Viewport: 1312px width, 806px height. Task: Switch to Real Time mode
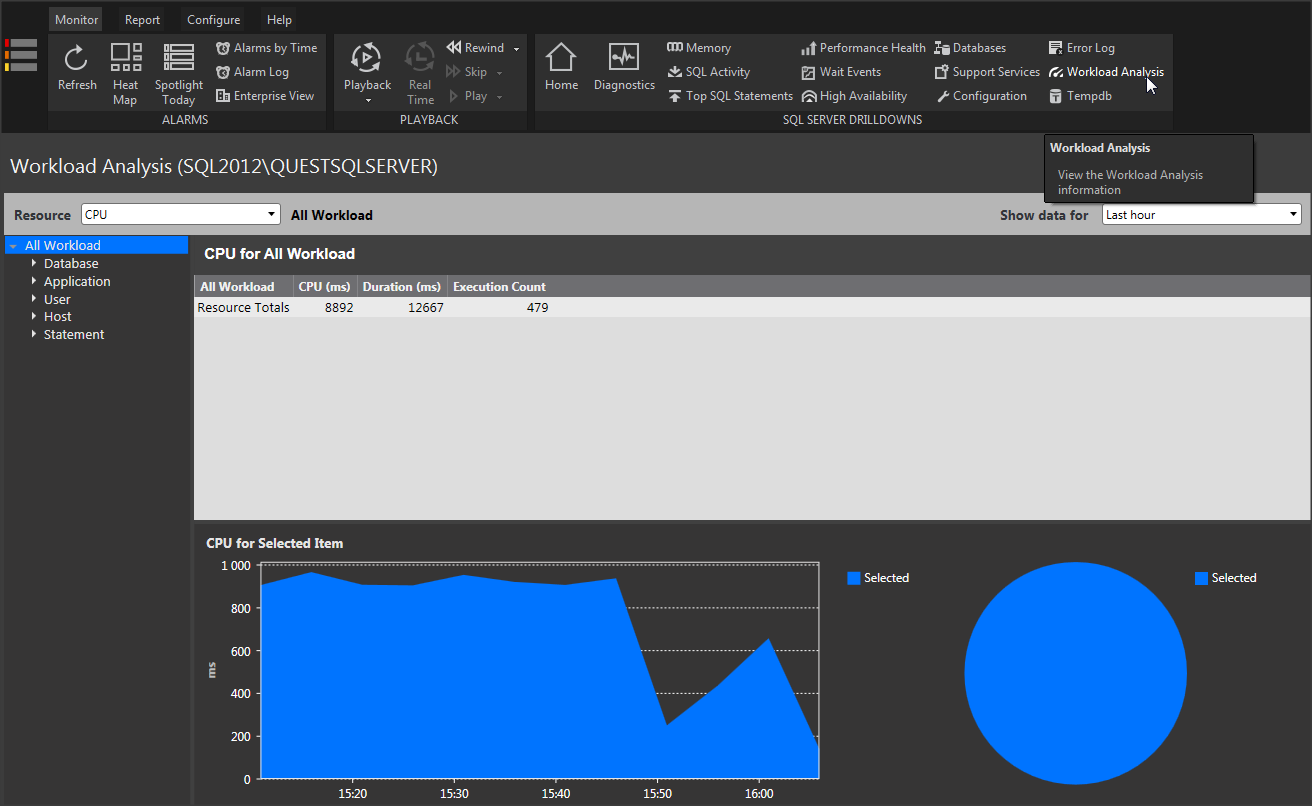(420, 74)
